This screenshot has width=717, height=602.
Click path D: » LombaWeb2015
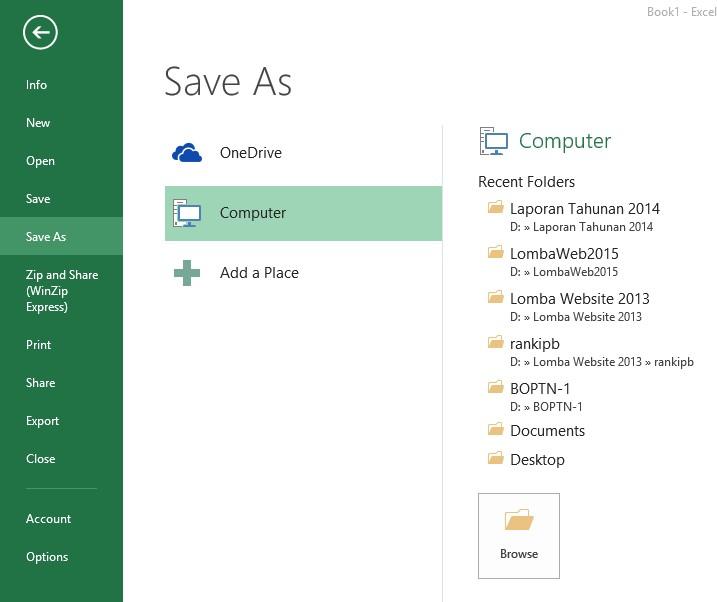[x=564, y=272]
